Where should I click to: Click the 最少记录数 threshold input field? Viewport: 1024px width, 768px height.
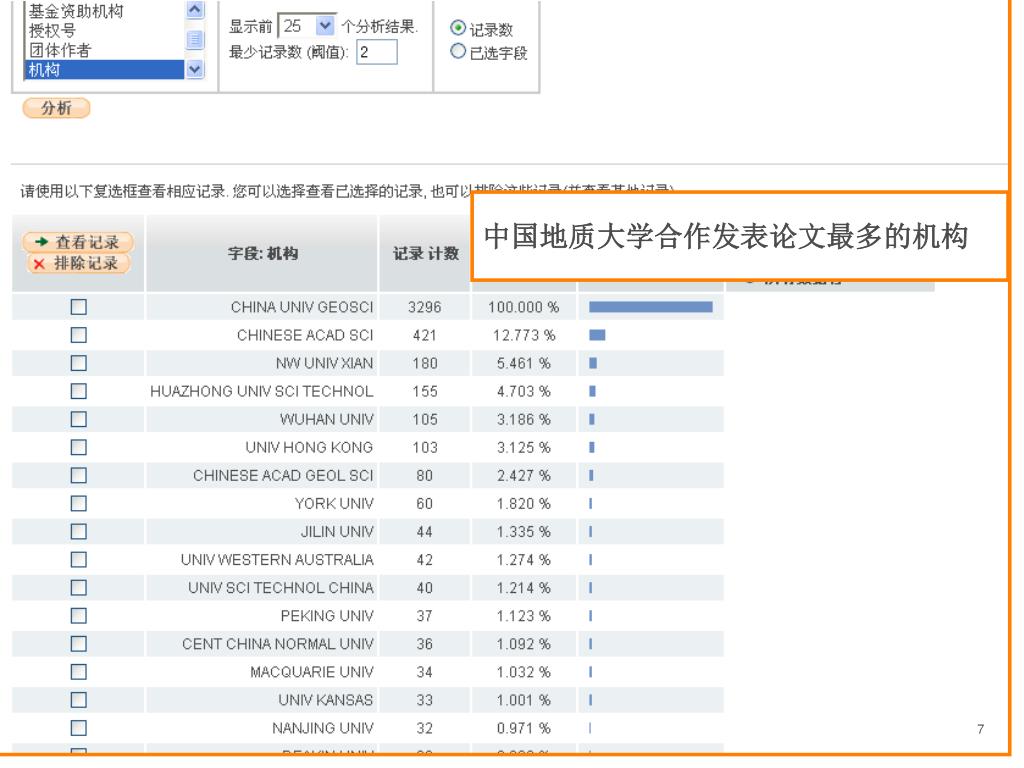click(x=377, y=52)
